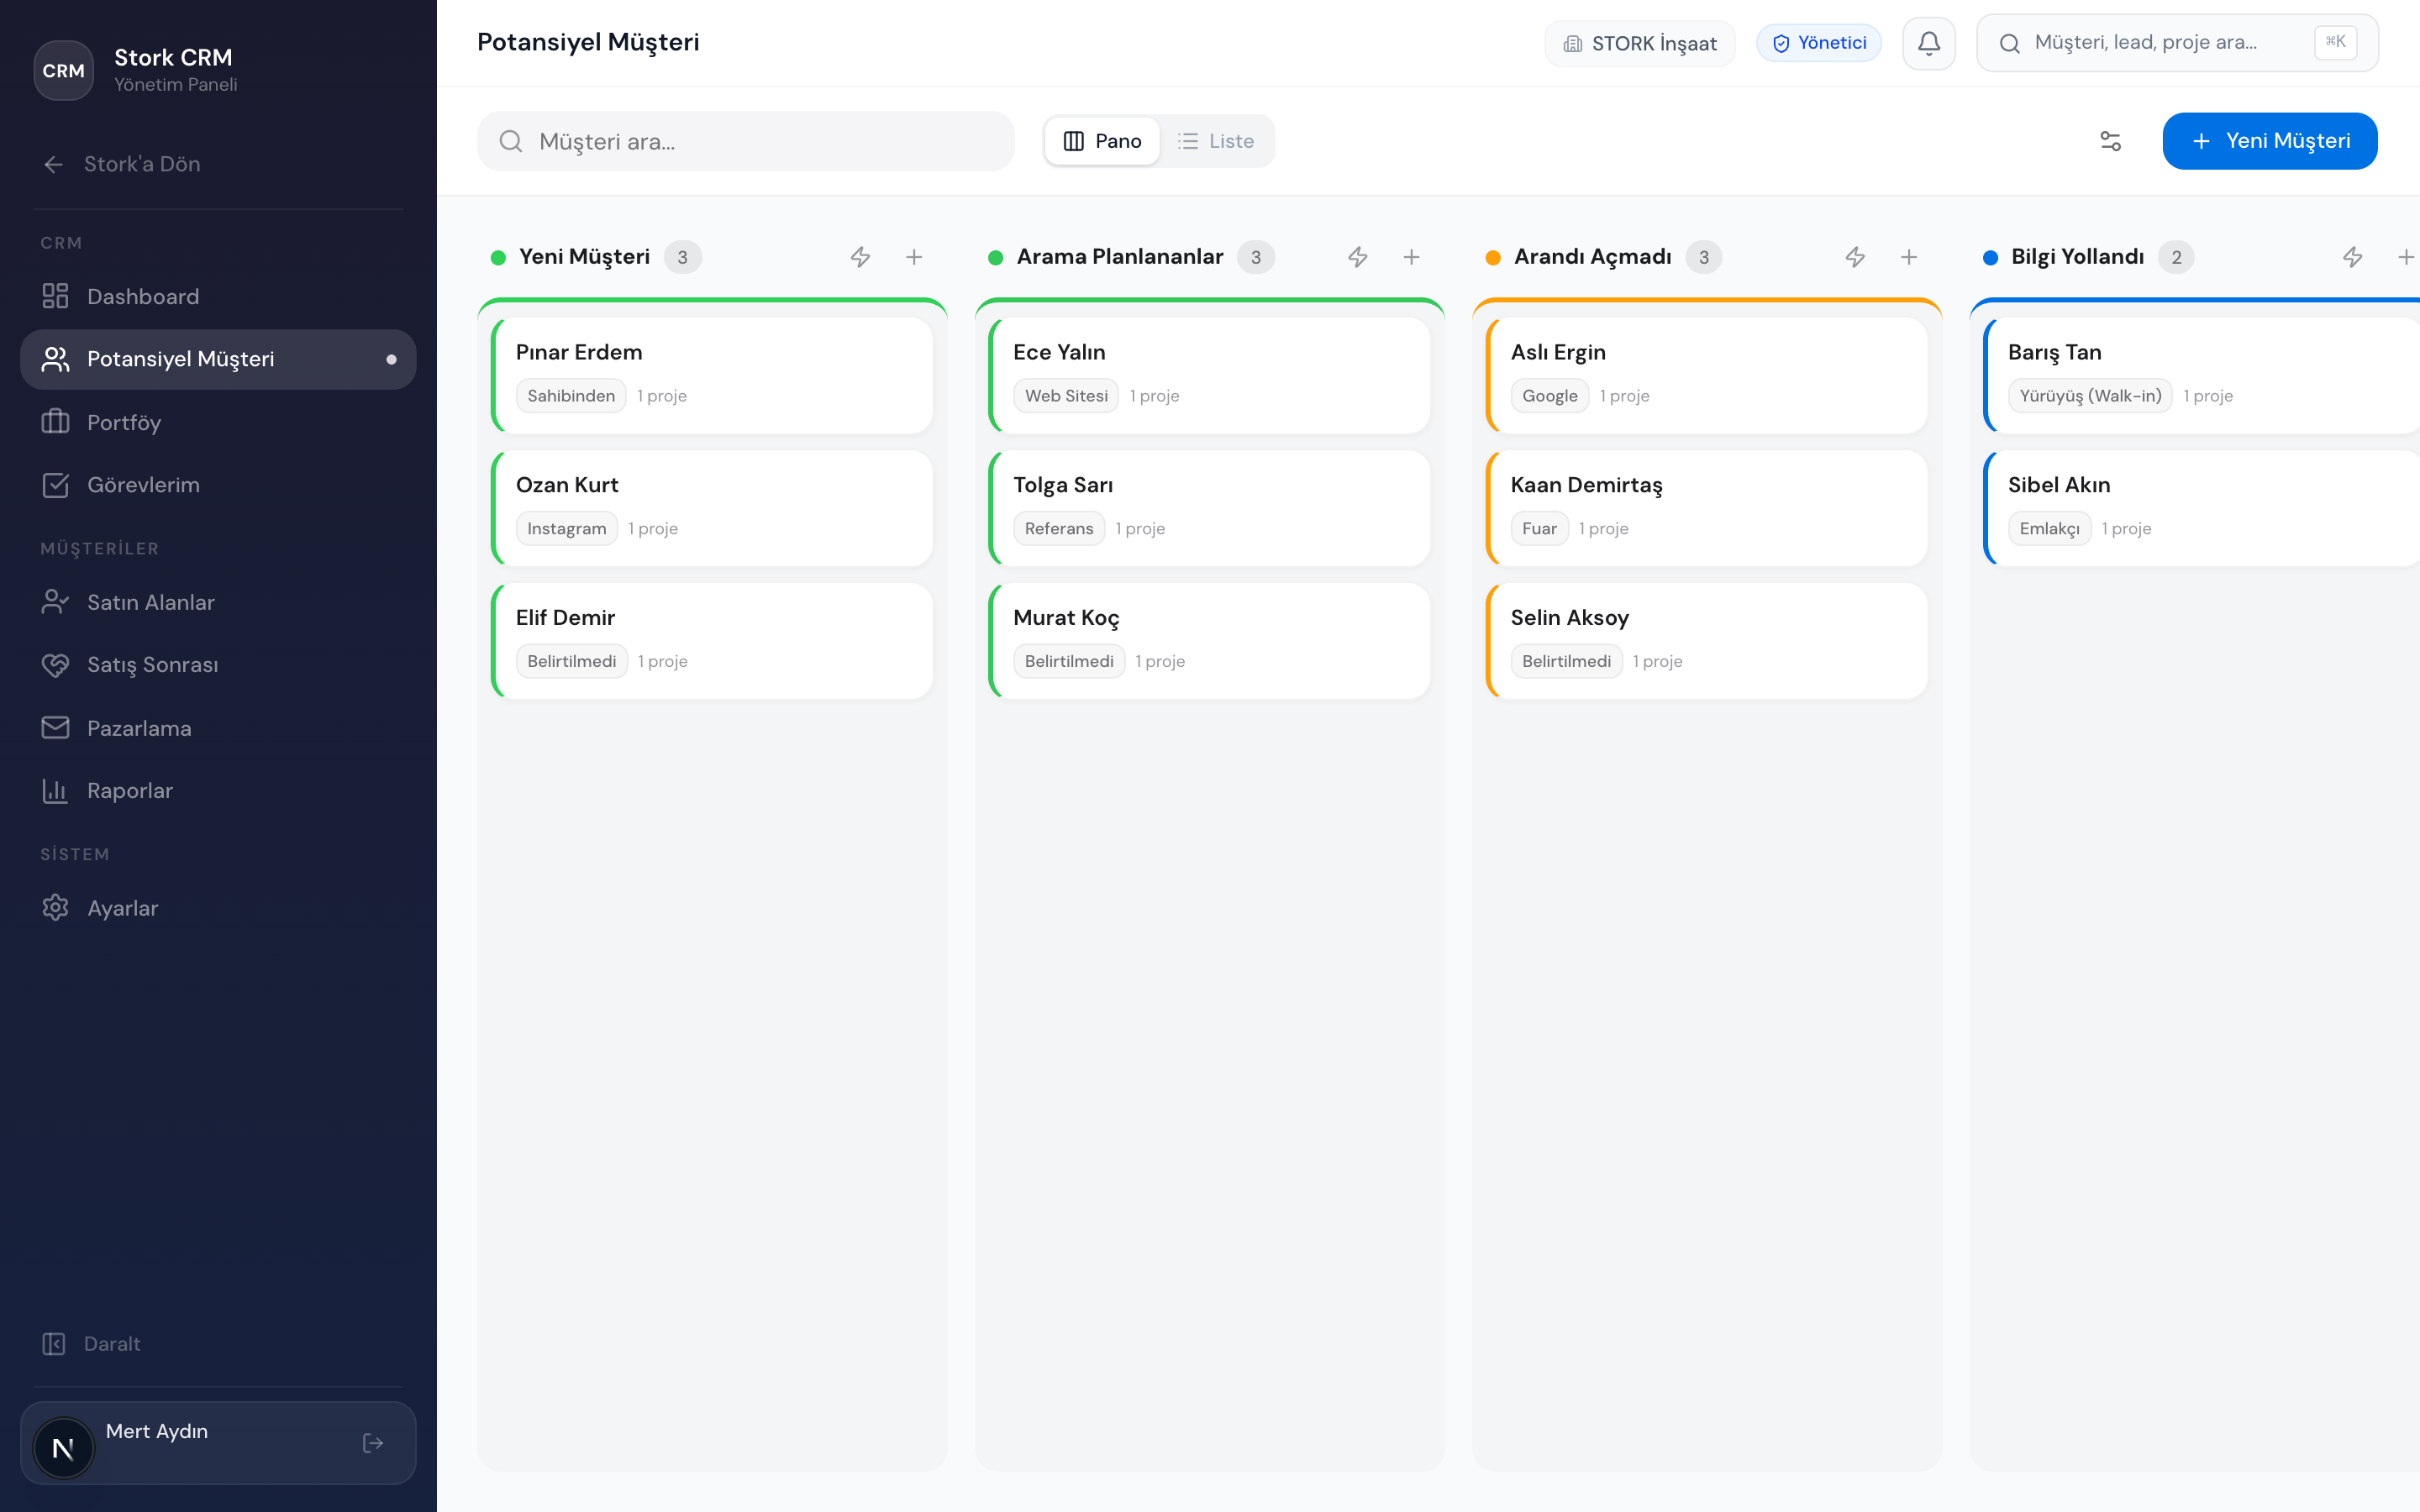Navigate to Pazarlama
Viewport: 2420px width, 1512px height.
[218, 728]
